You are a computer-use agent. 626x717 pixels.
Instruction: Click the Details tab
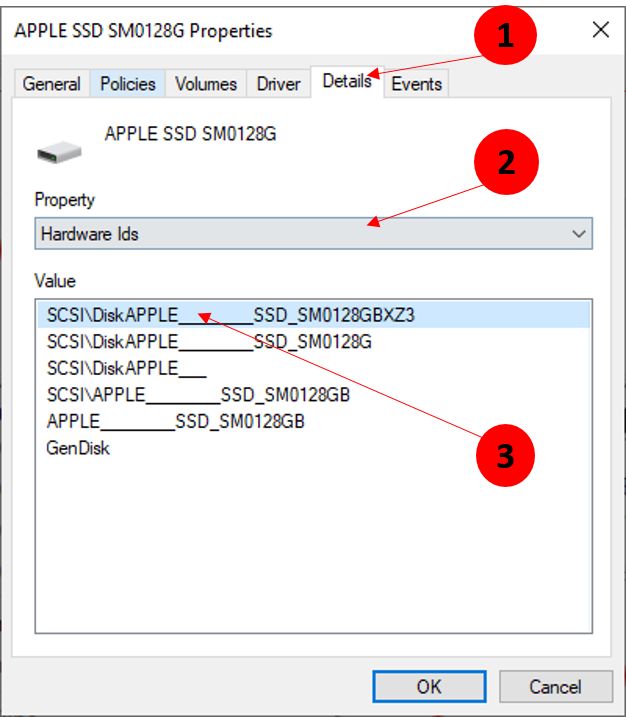[347, 81]
